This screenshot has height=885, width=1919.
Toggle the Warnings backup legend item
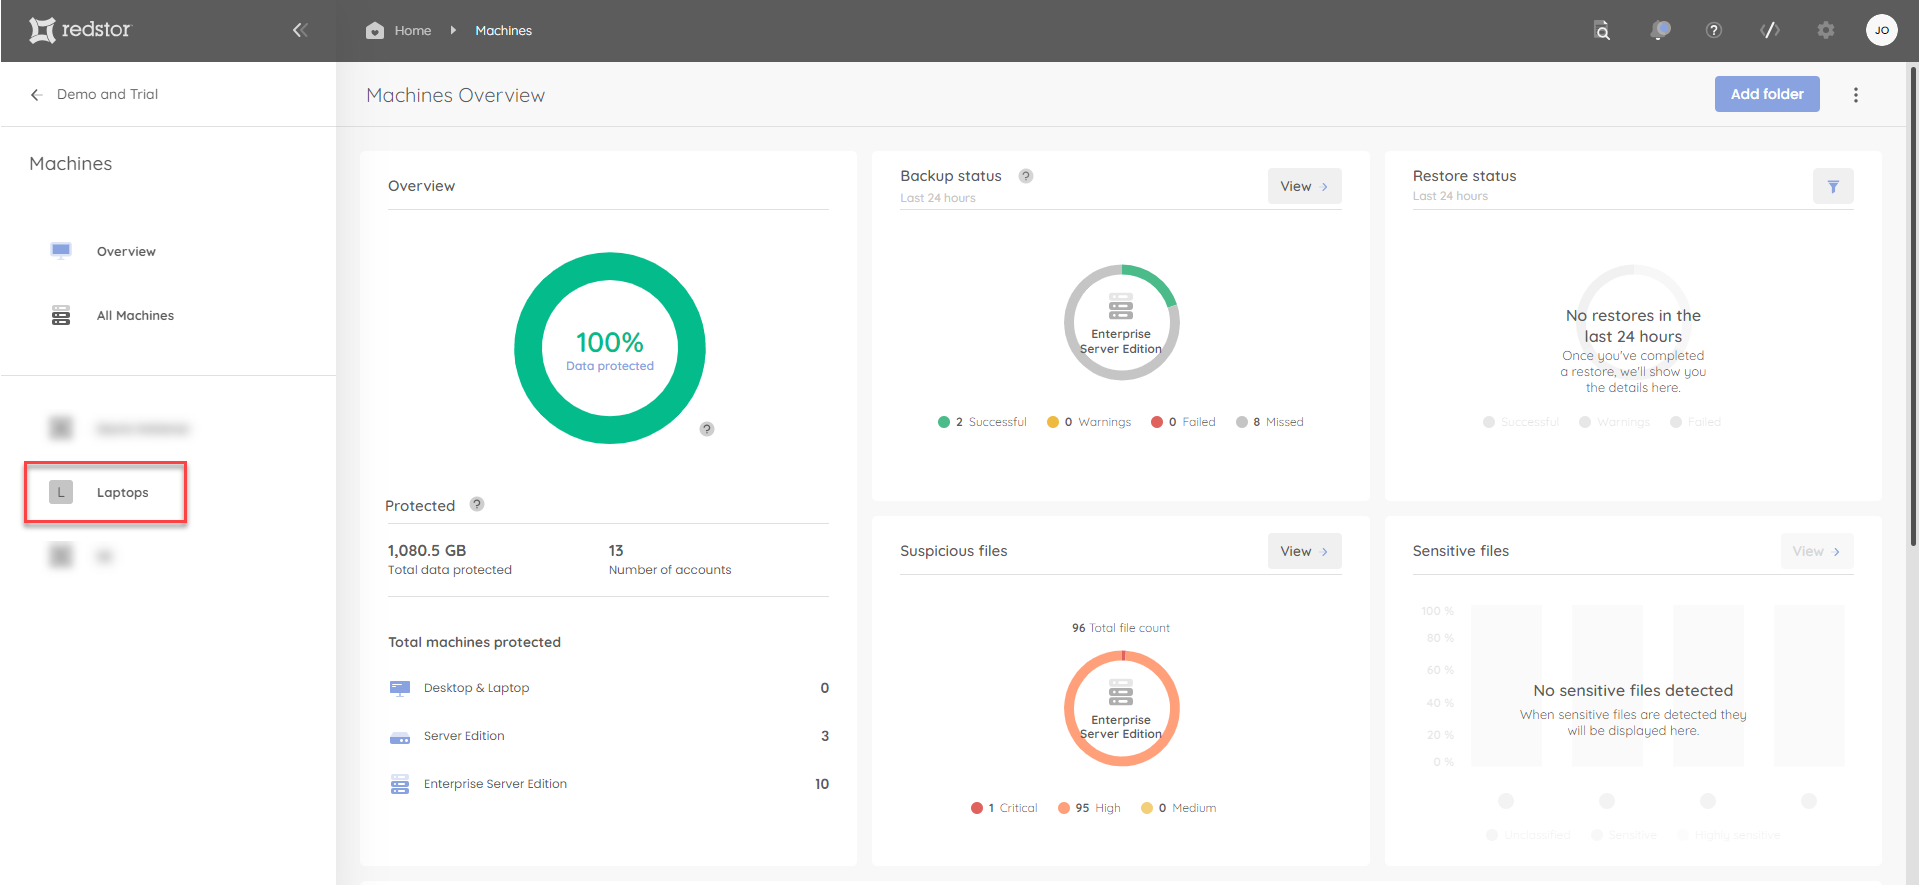1089,422
